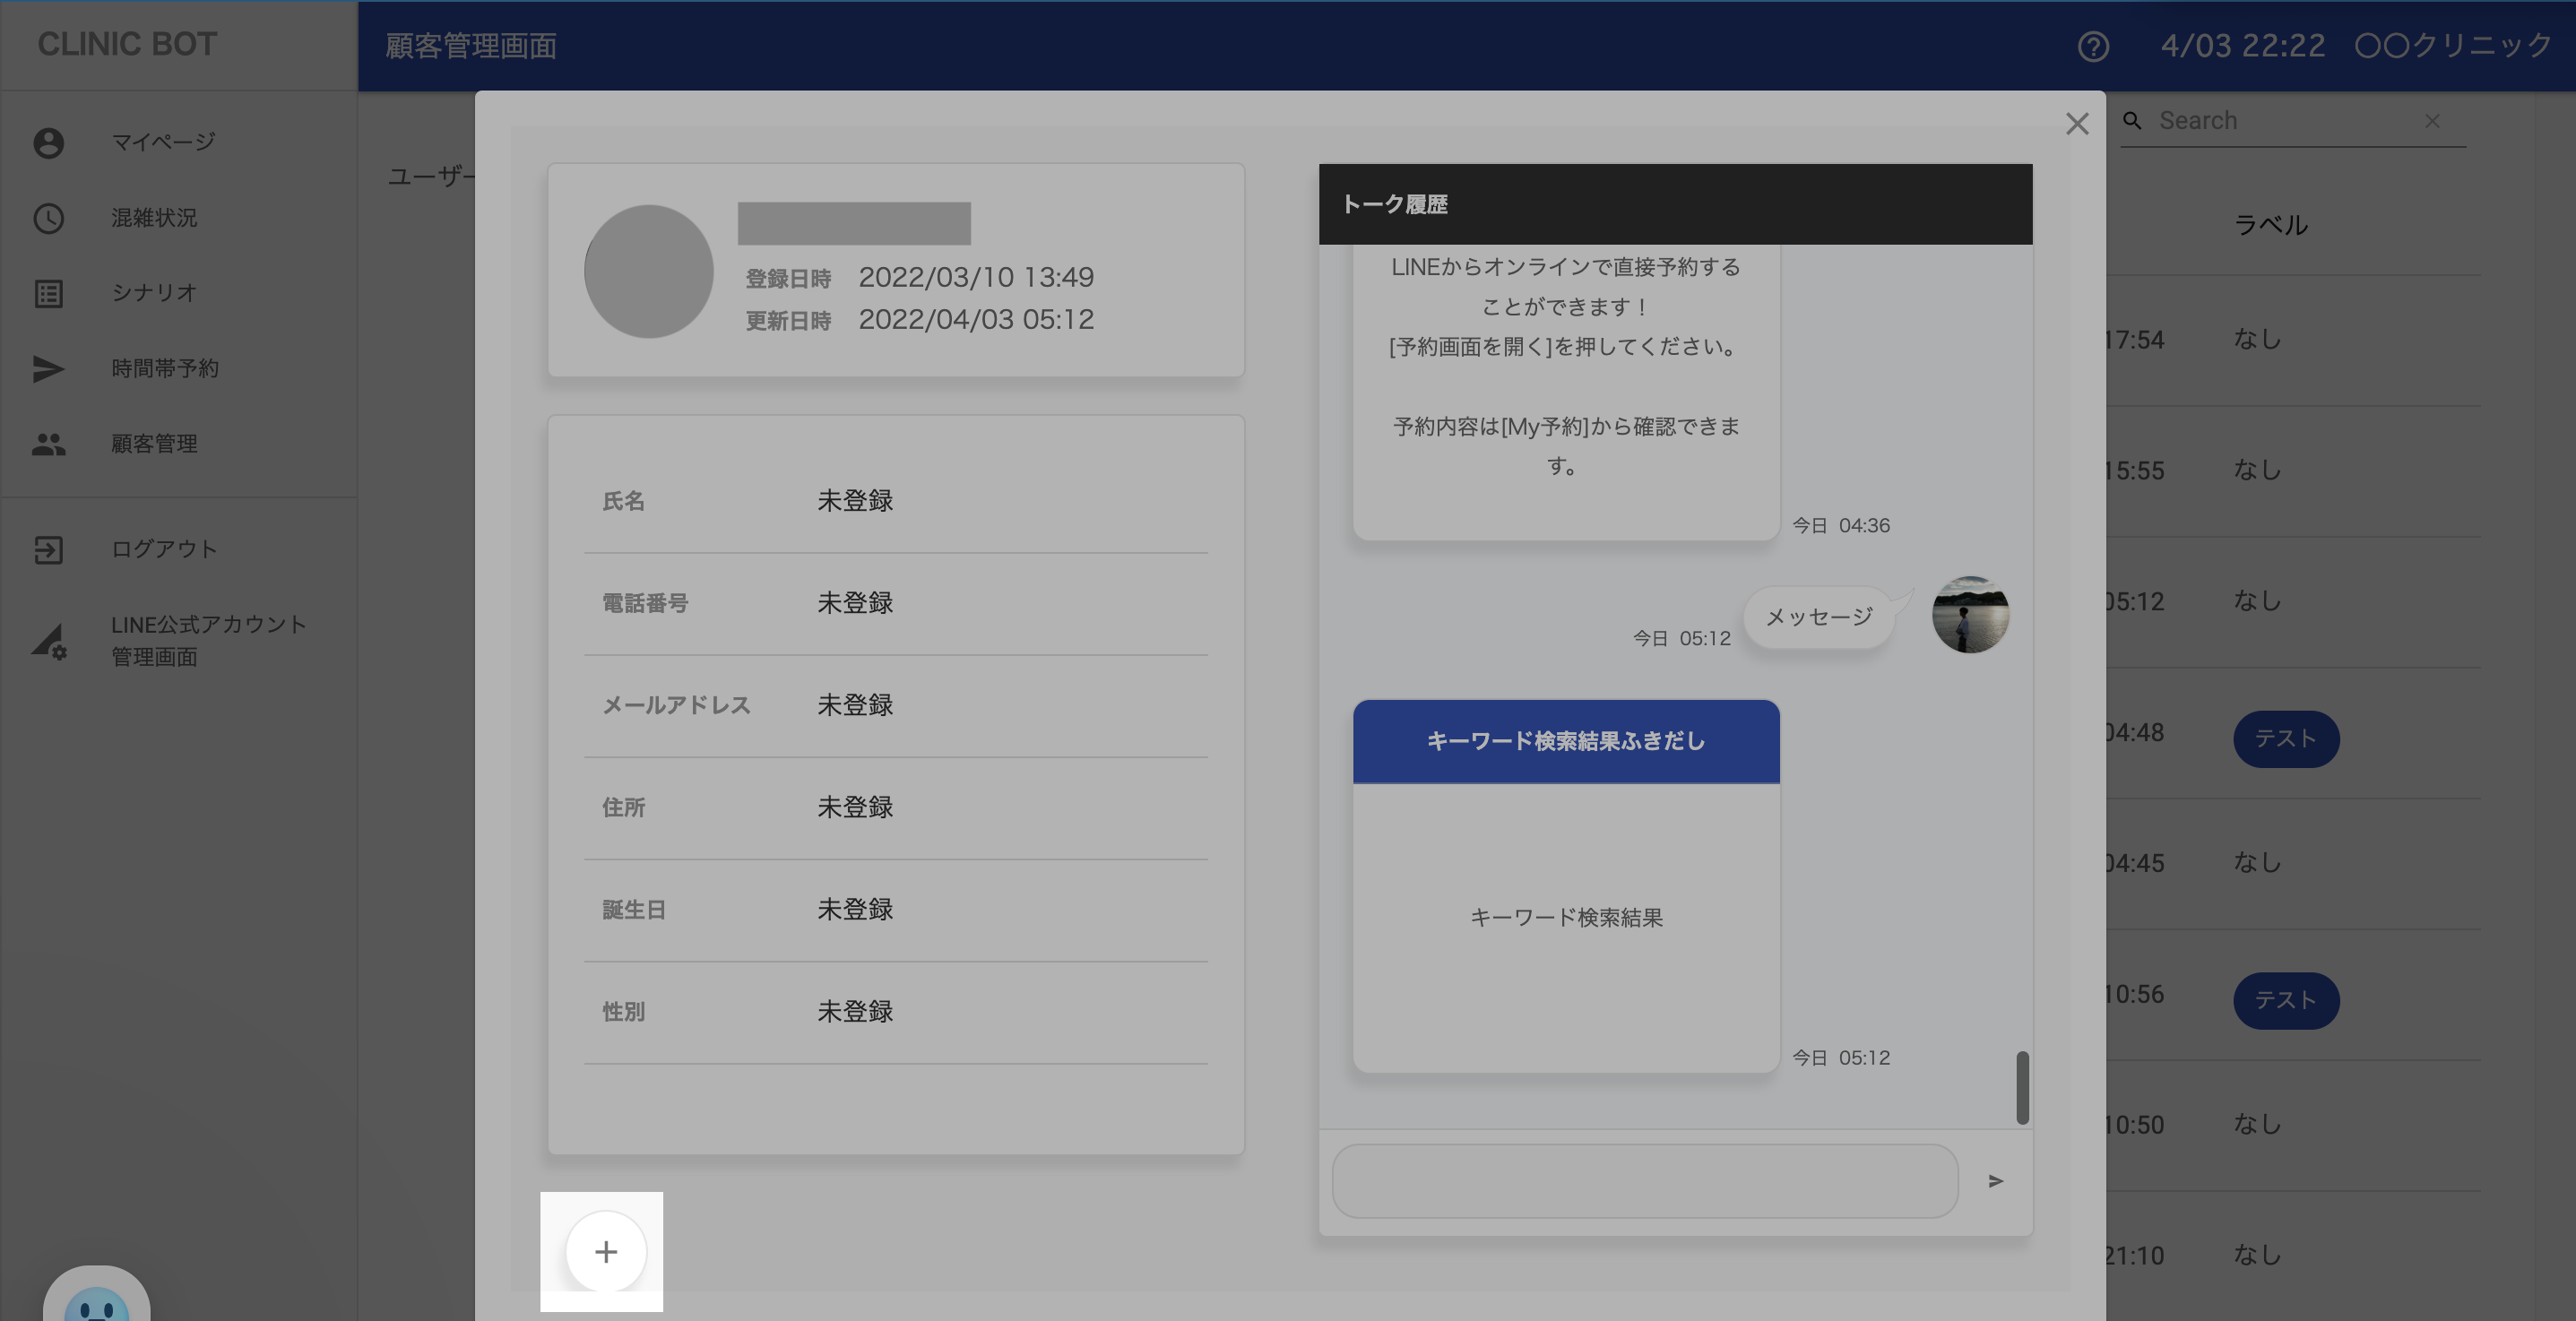Click the talk history scrollbar thumb
Viewport: 2576px width, 1321px height.
pos(2022,1087)
